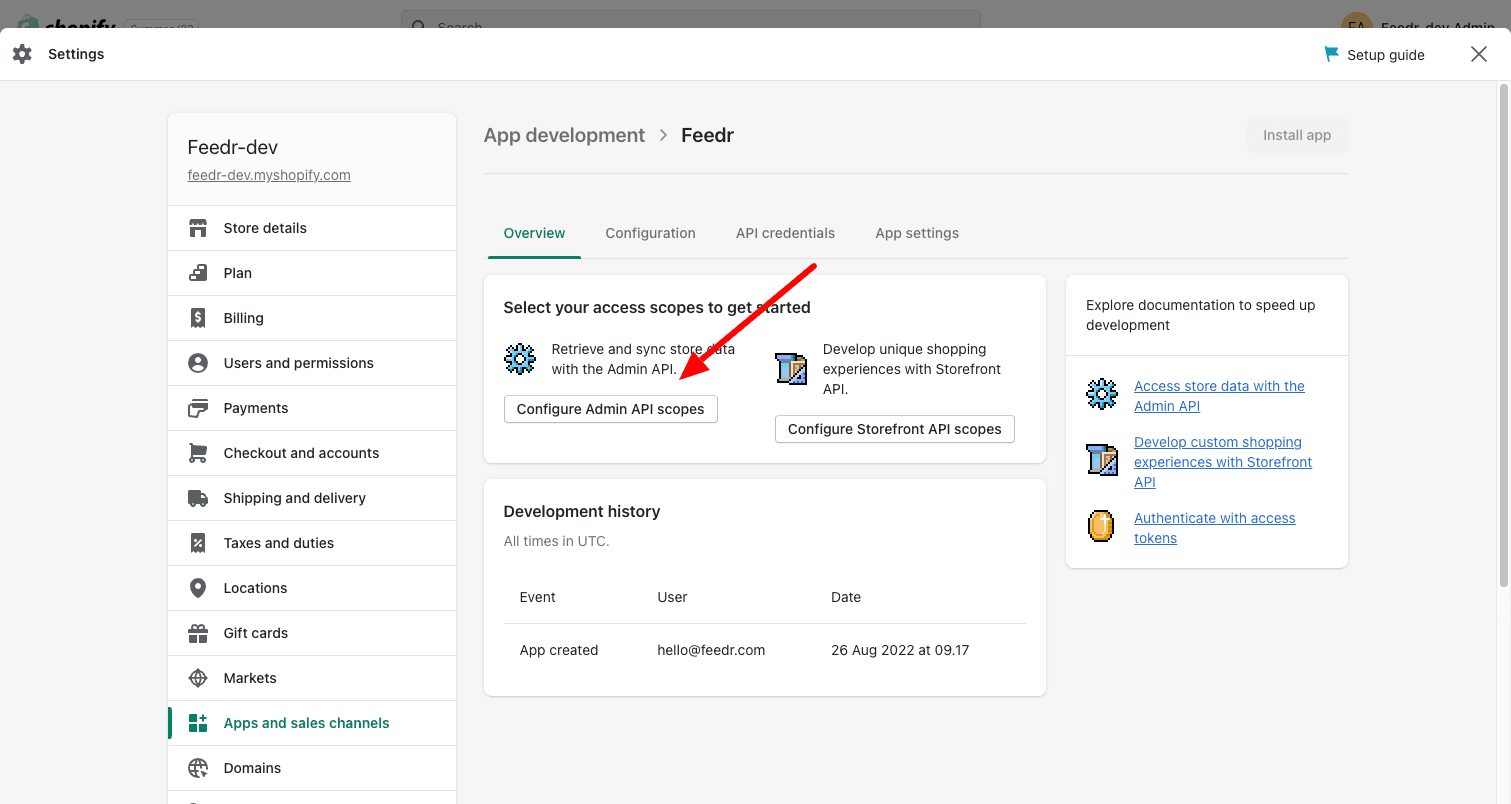Click the Gift cards icon
The height and width of the screenshot is (804, 1511).
point(198,633)
